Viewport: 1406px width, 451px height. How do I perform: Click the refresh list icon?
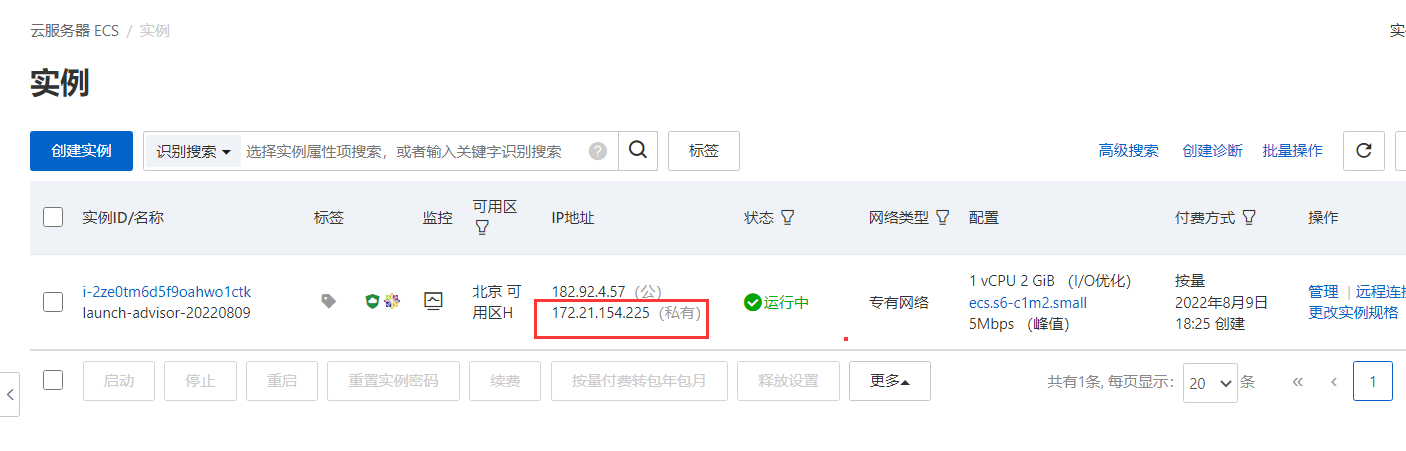coord(1363,151)
